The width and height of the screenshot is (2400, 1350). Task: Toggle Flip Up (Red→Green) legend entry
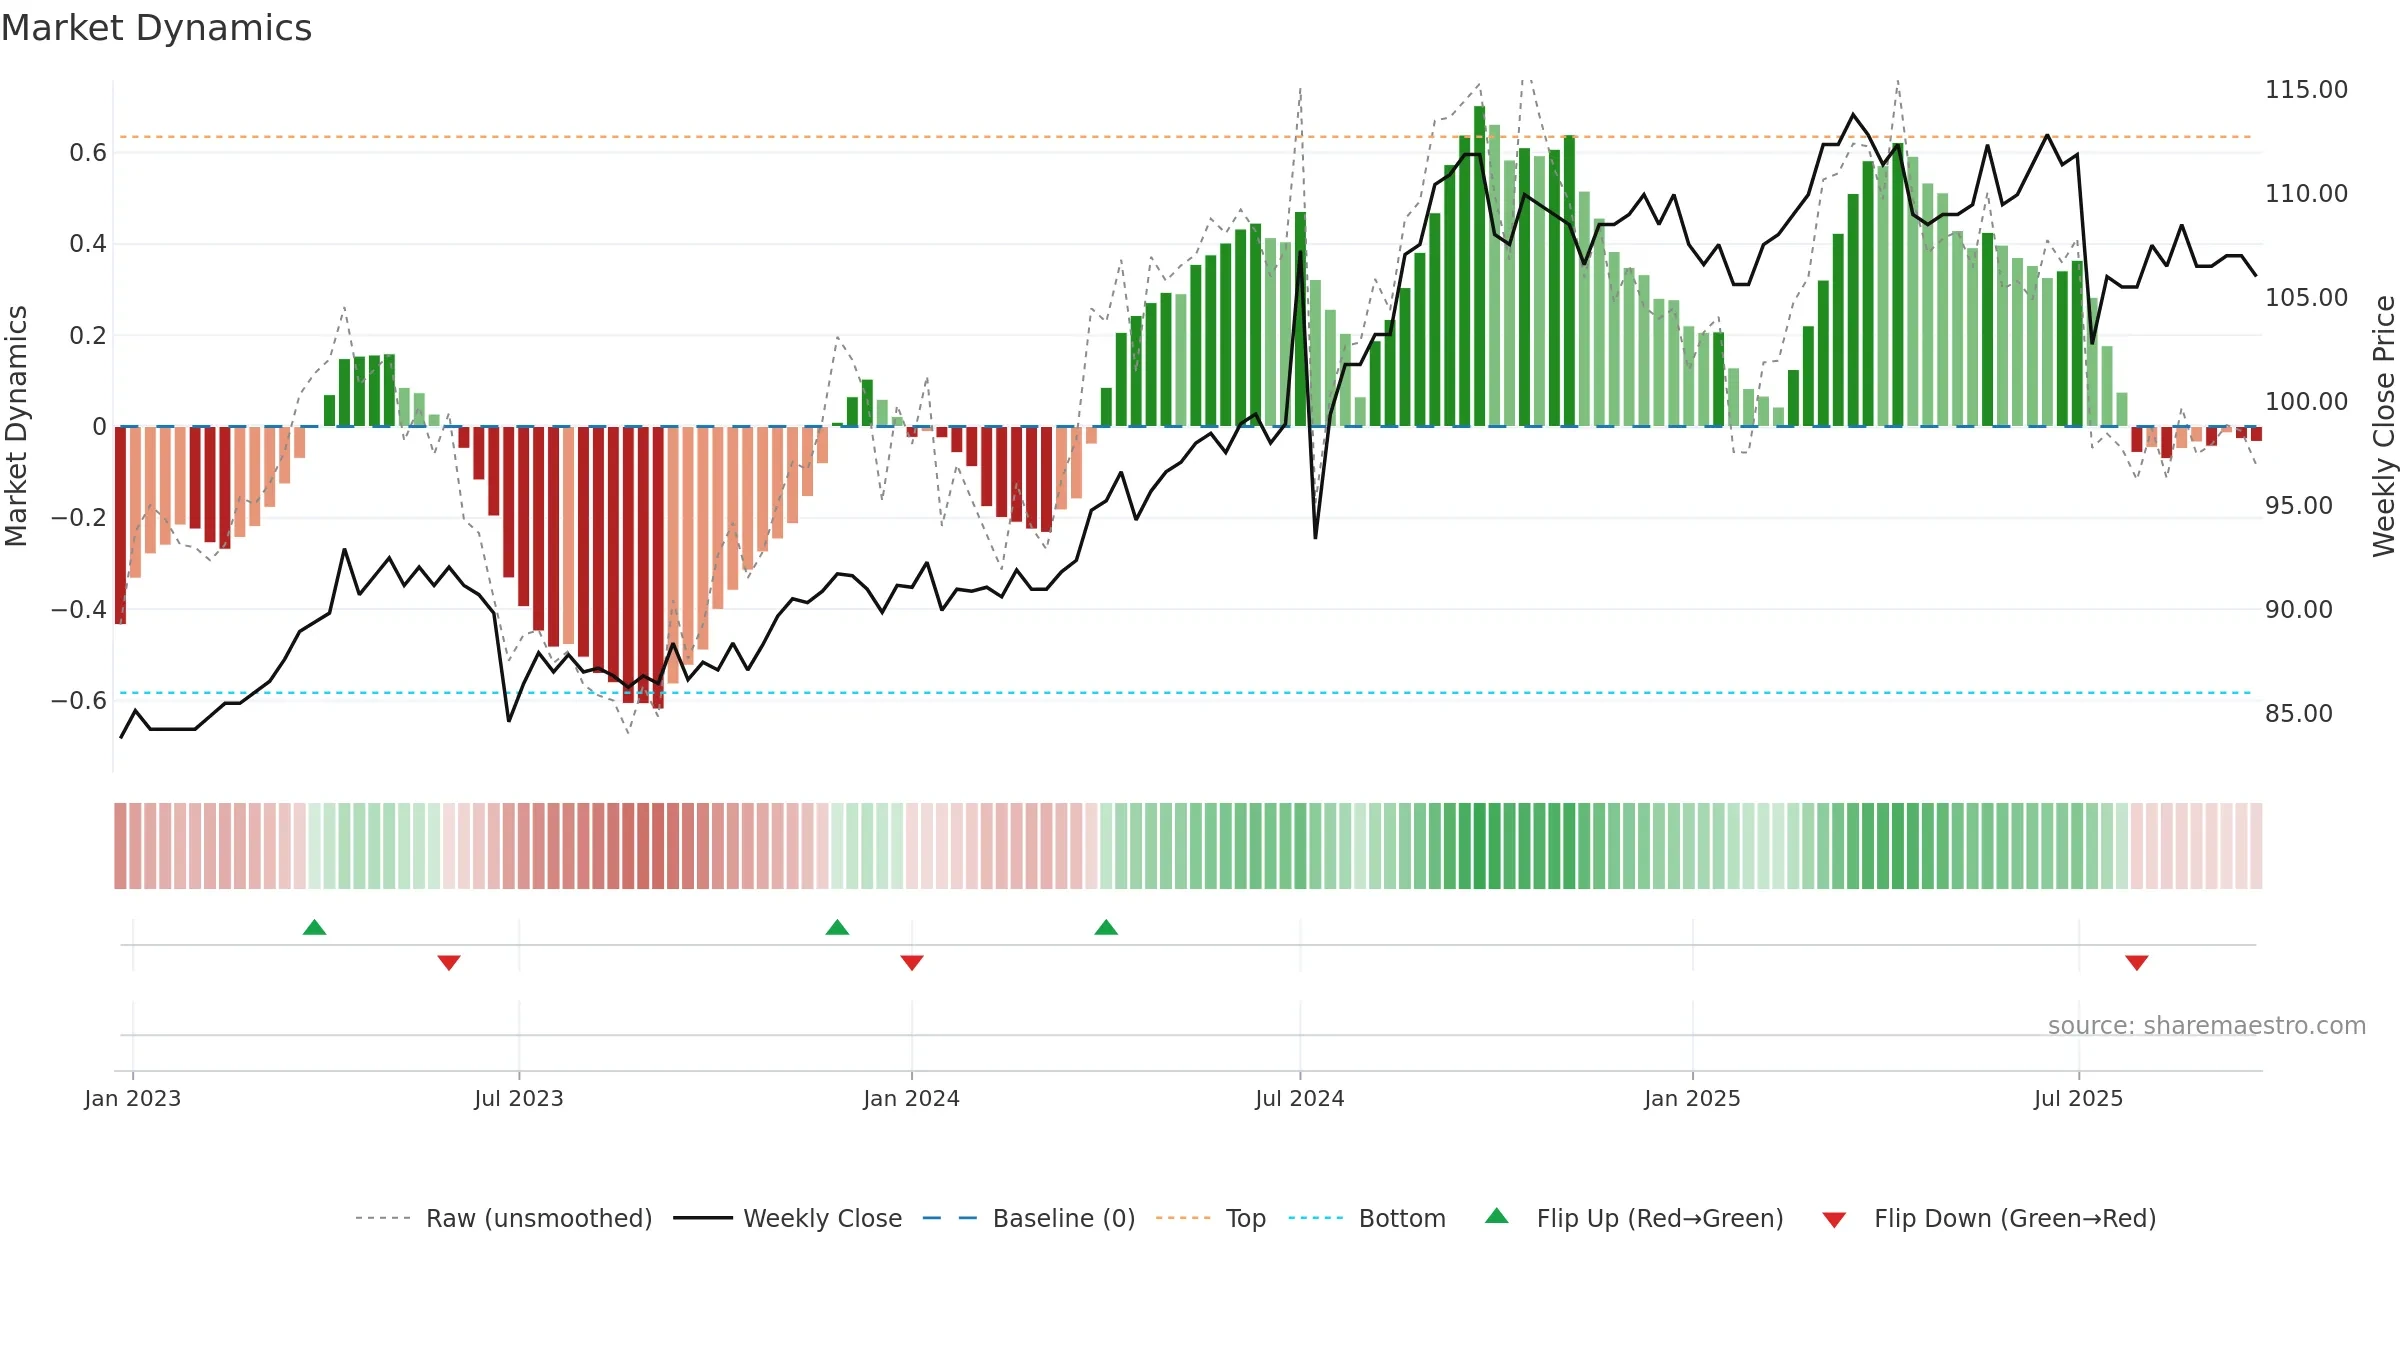click(1634, 1218)
